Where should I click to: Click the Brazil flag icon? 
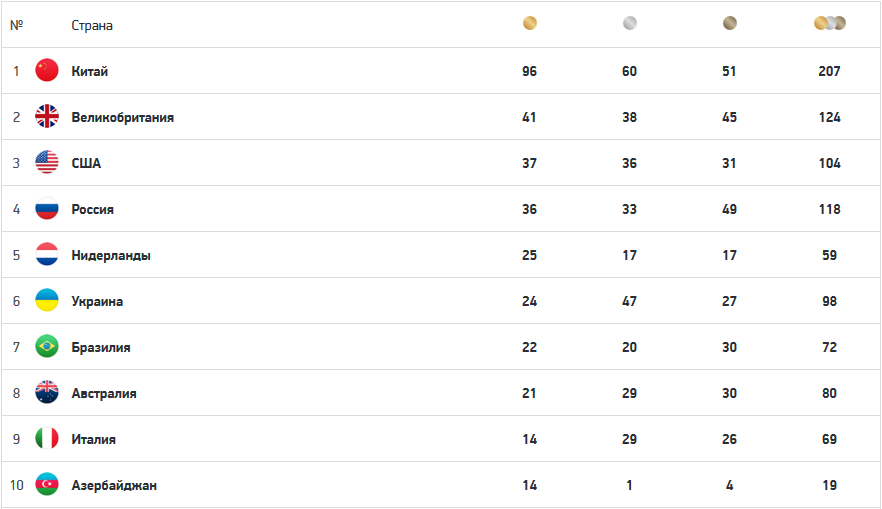(x=47, y=347)
